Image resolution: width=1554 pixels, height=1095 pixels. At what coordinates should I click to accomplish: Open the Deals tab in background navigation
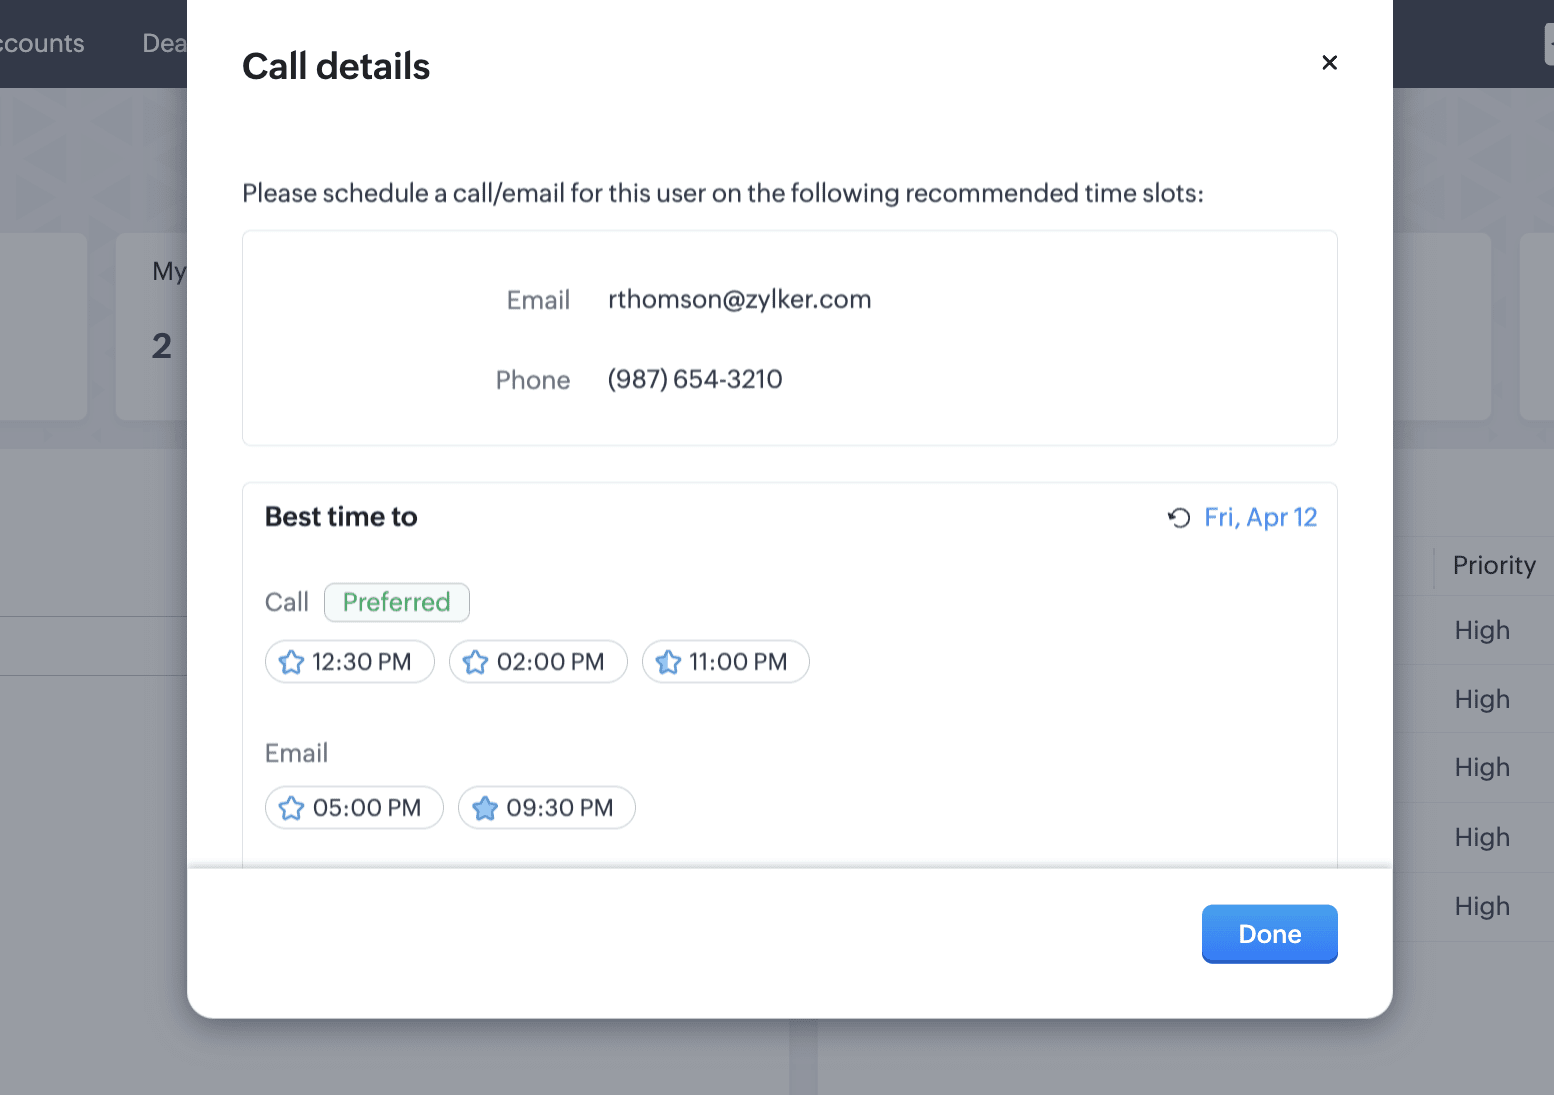(x=164, y=44)
